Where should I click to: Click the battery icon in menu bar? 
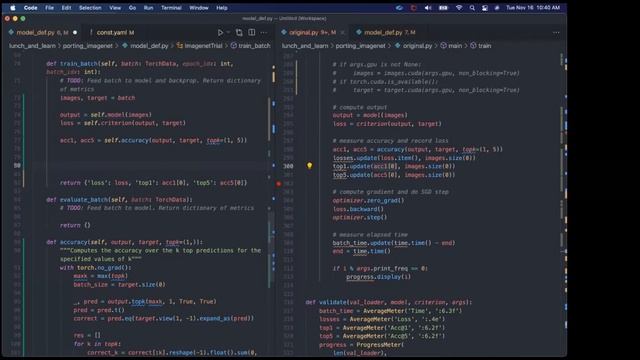[443, 8]
